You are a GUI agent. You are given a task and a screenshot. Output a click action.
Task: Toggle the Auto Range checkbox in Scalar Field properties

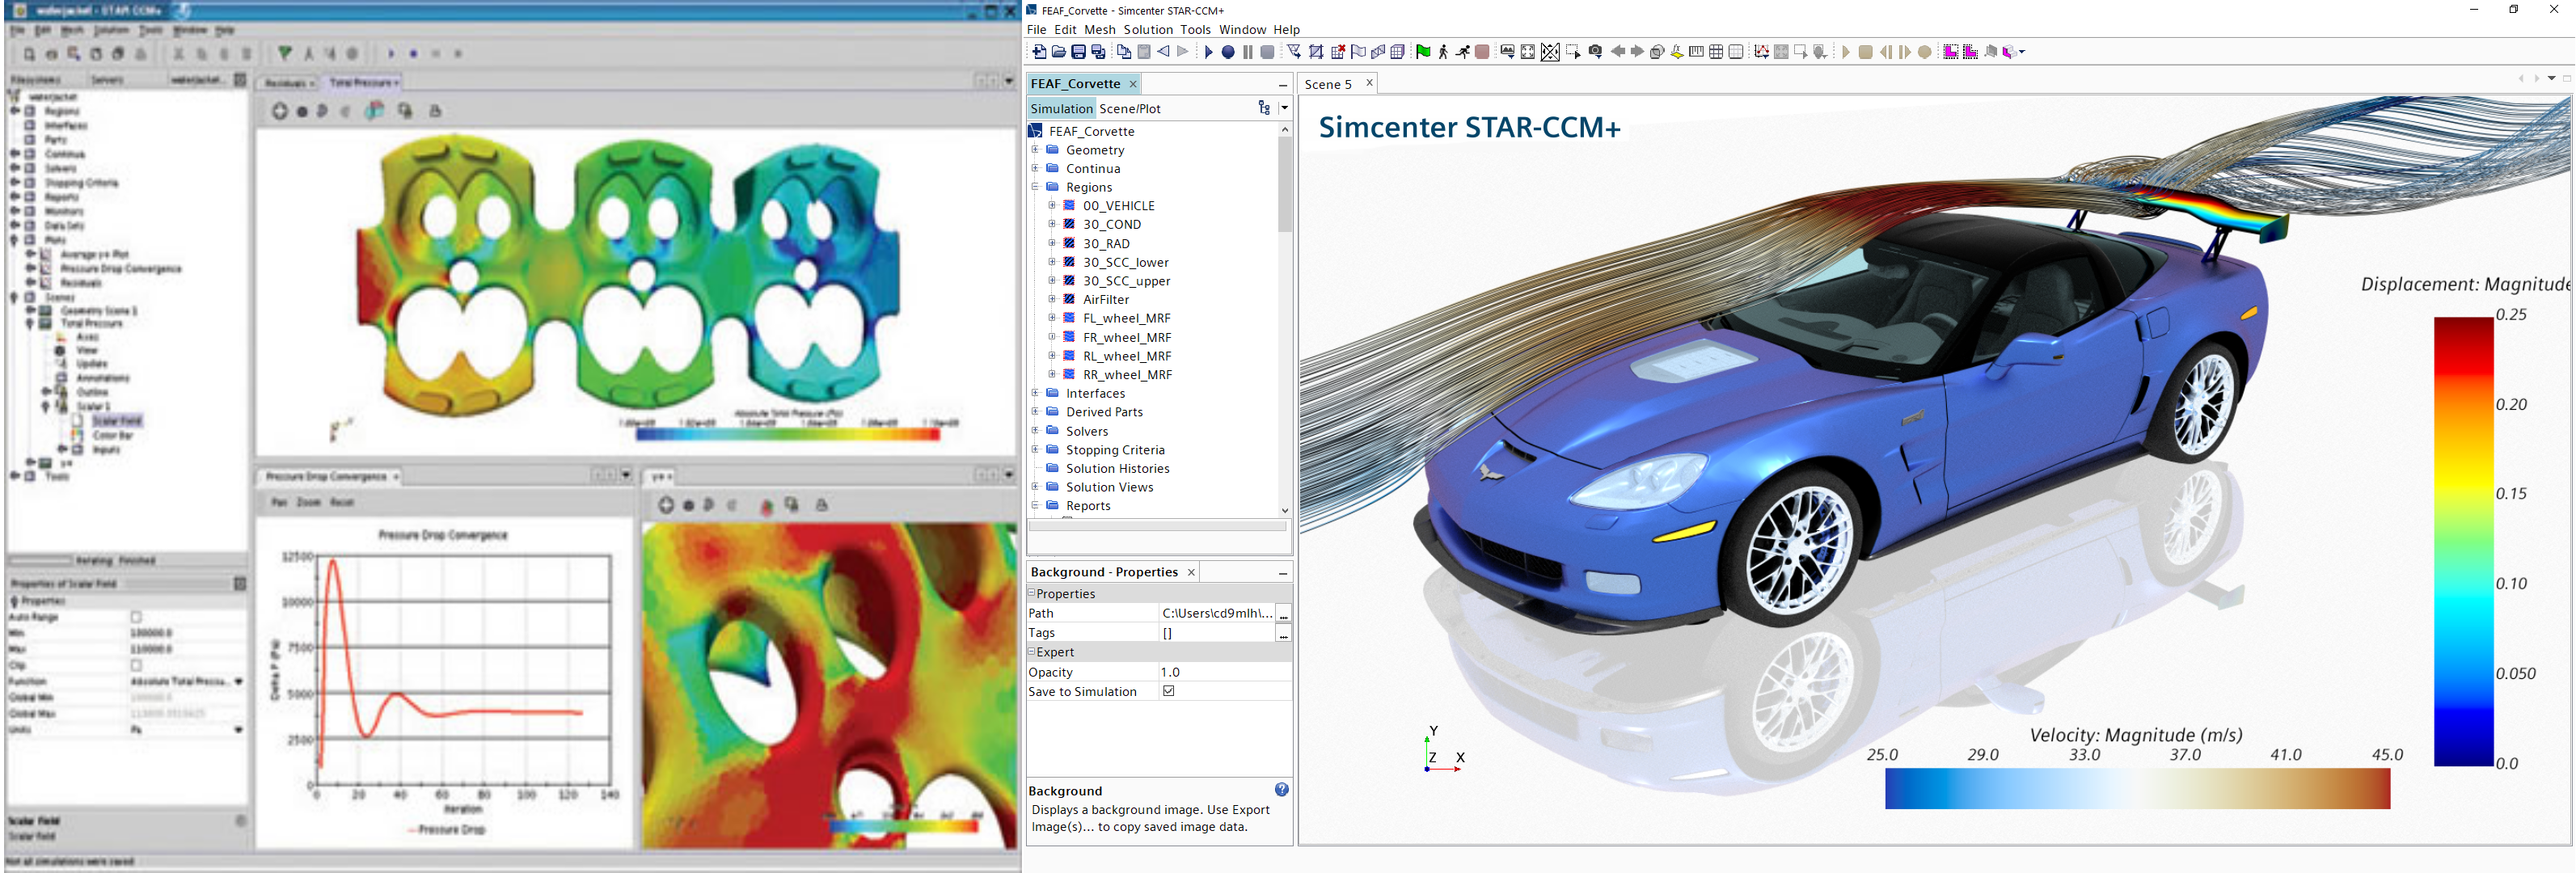(137, 617)
